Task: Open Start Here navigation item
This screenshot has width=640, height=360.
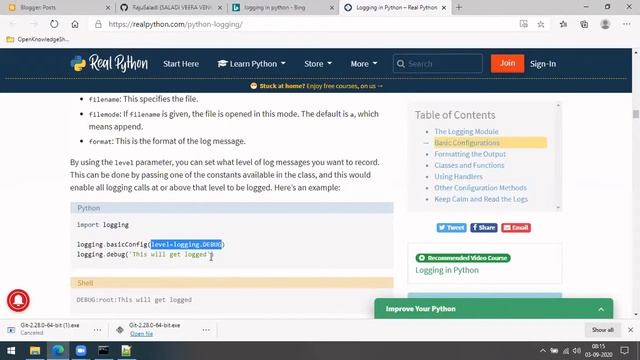Action: coord(181,64)
